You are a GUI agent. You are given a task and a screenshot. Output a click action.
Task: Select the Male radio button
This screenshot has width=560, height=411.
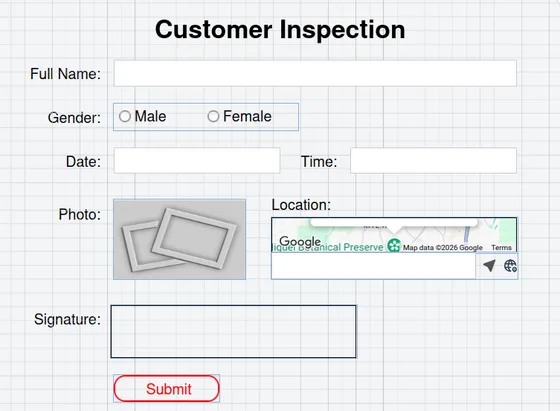125,116
